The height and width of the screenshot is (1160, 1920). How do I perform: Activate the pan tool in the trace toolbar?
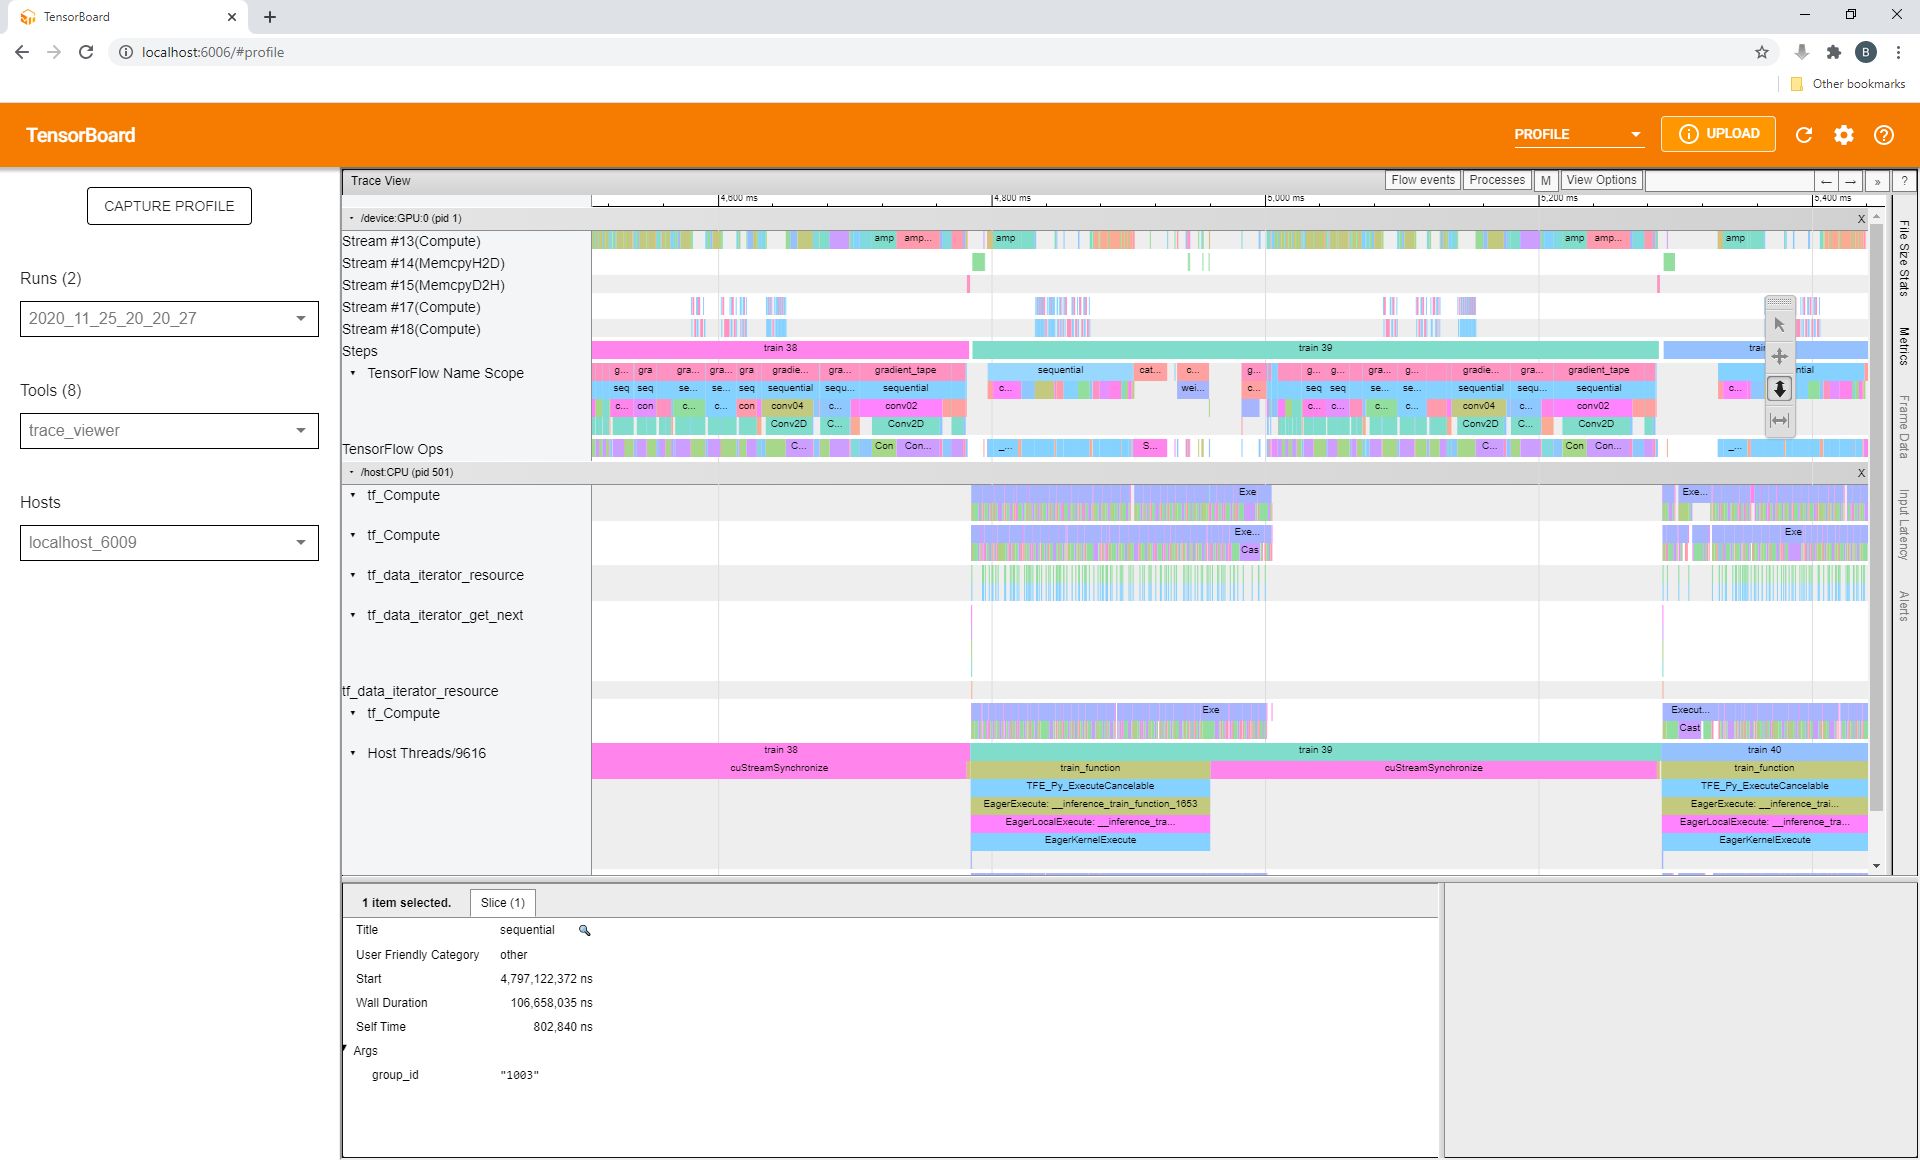(x=1780, y=356)
